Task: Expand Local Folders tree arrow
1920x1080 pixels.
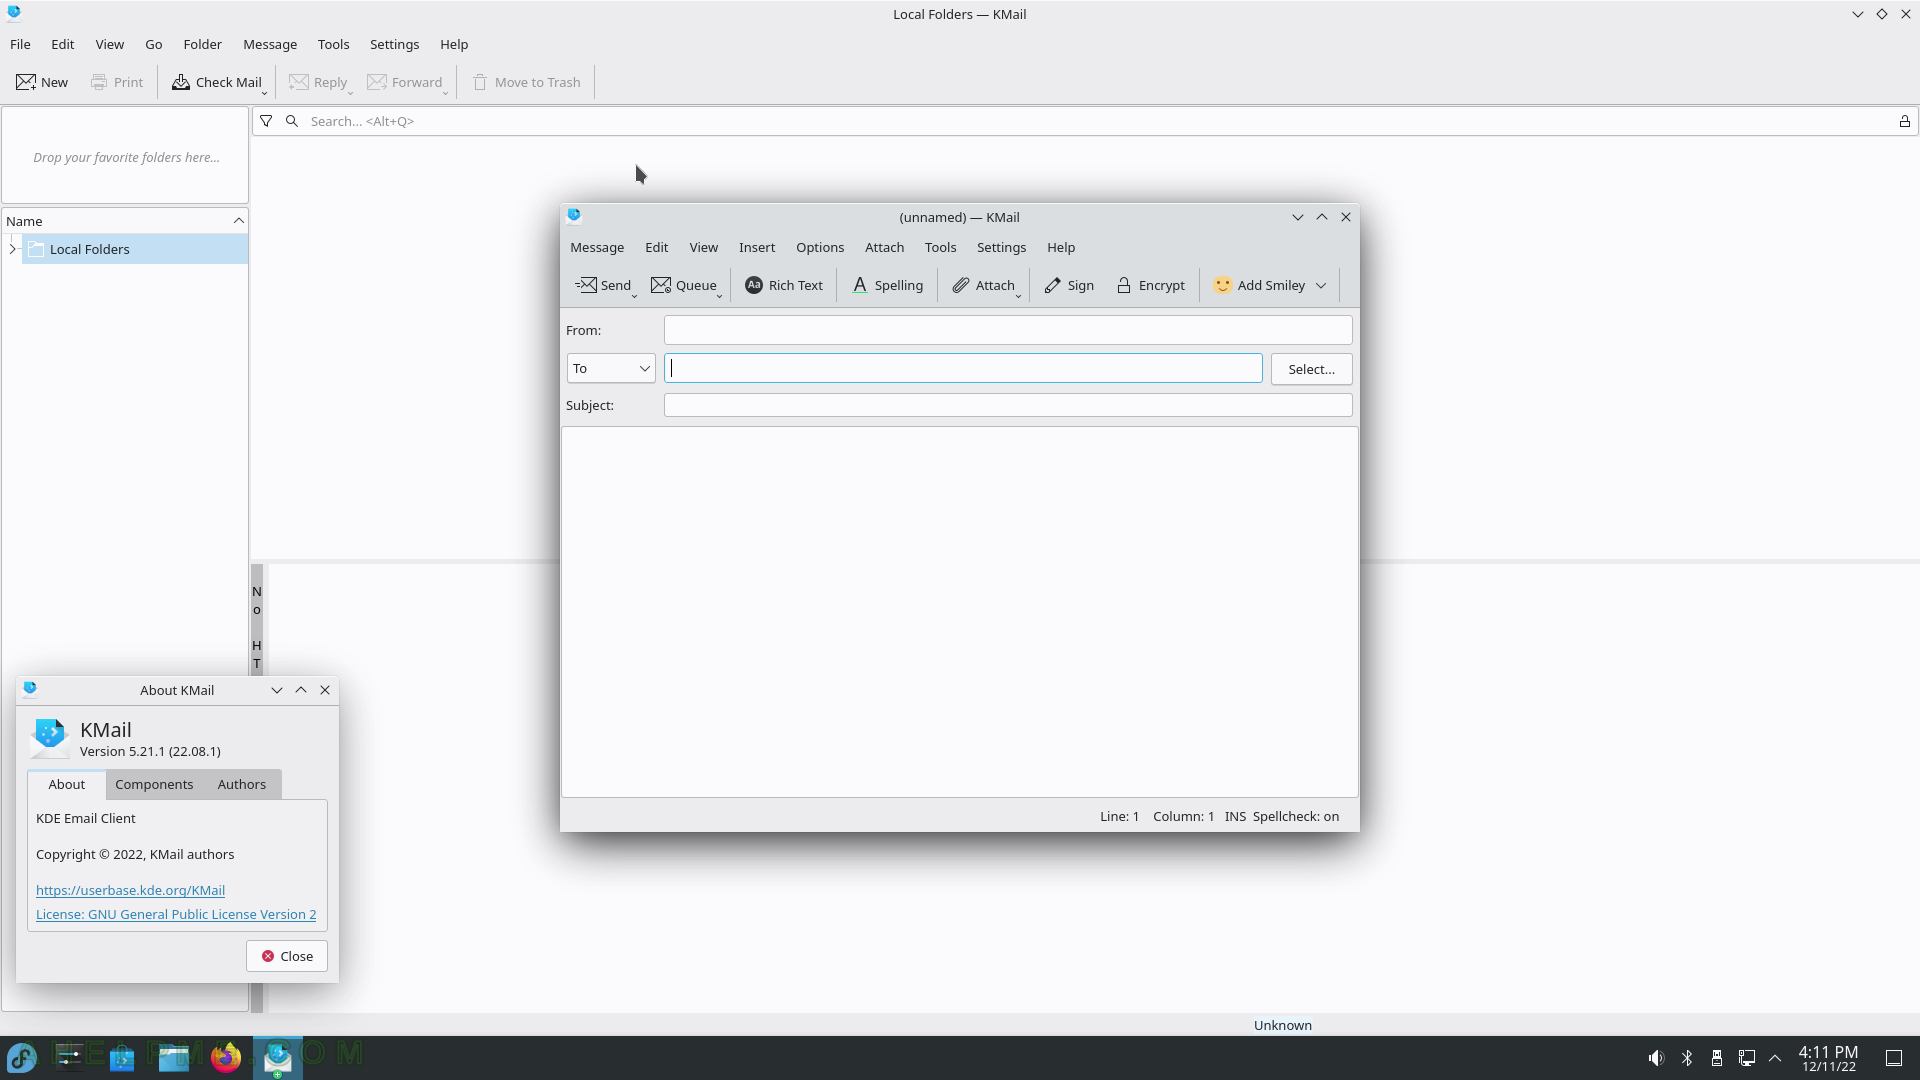Action: coord(12,249)
